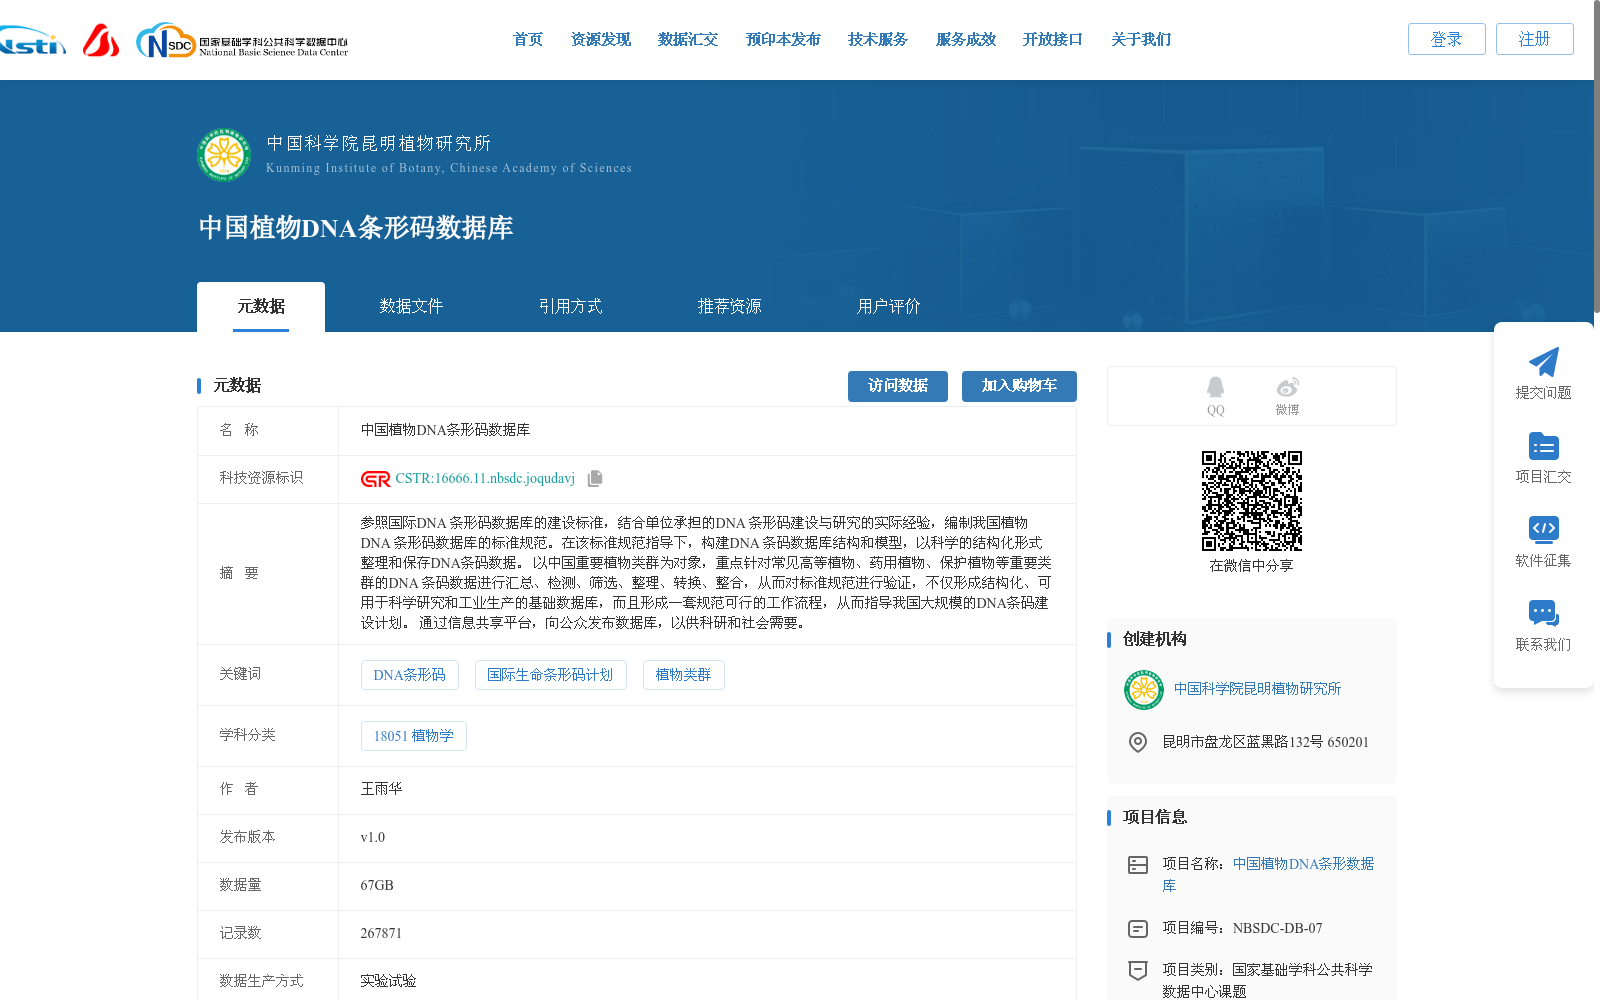
Task: Click version value v1.0
Action: point(373,838)
